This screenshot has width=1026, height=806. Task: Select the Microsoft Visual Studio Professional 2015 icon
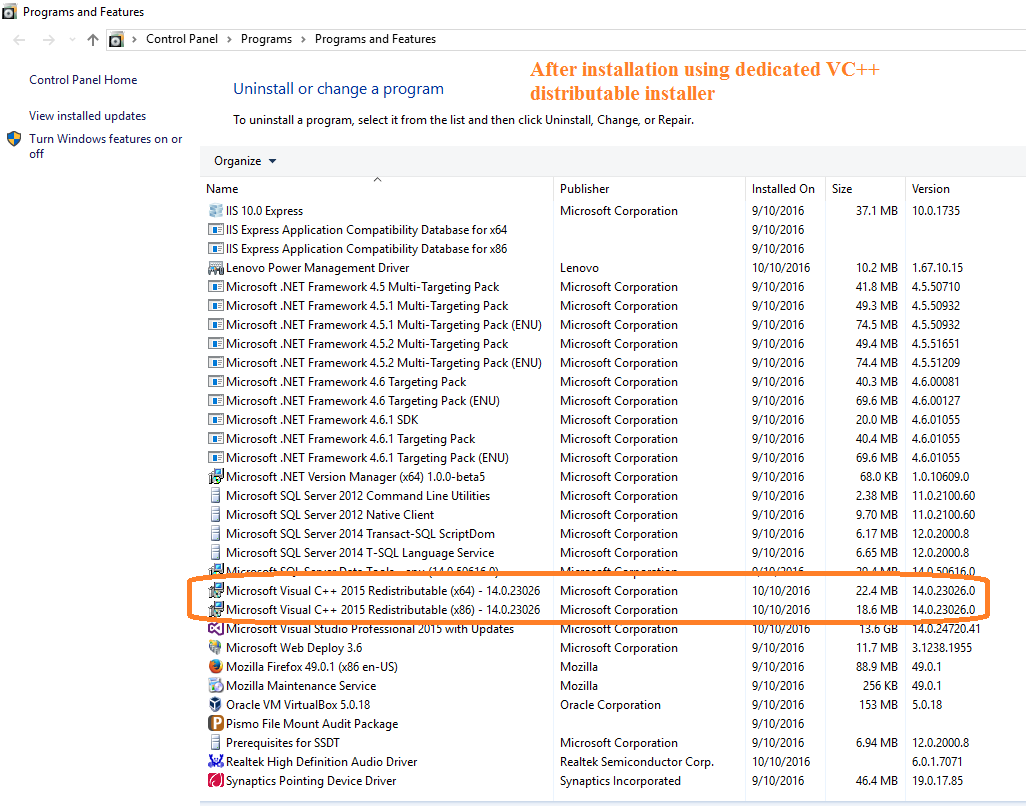coord(216,628)
